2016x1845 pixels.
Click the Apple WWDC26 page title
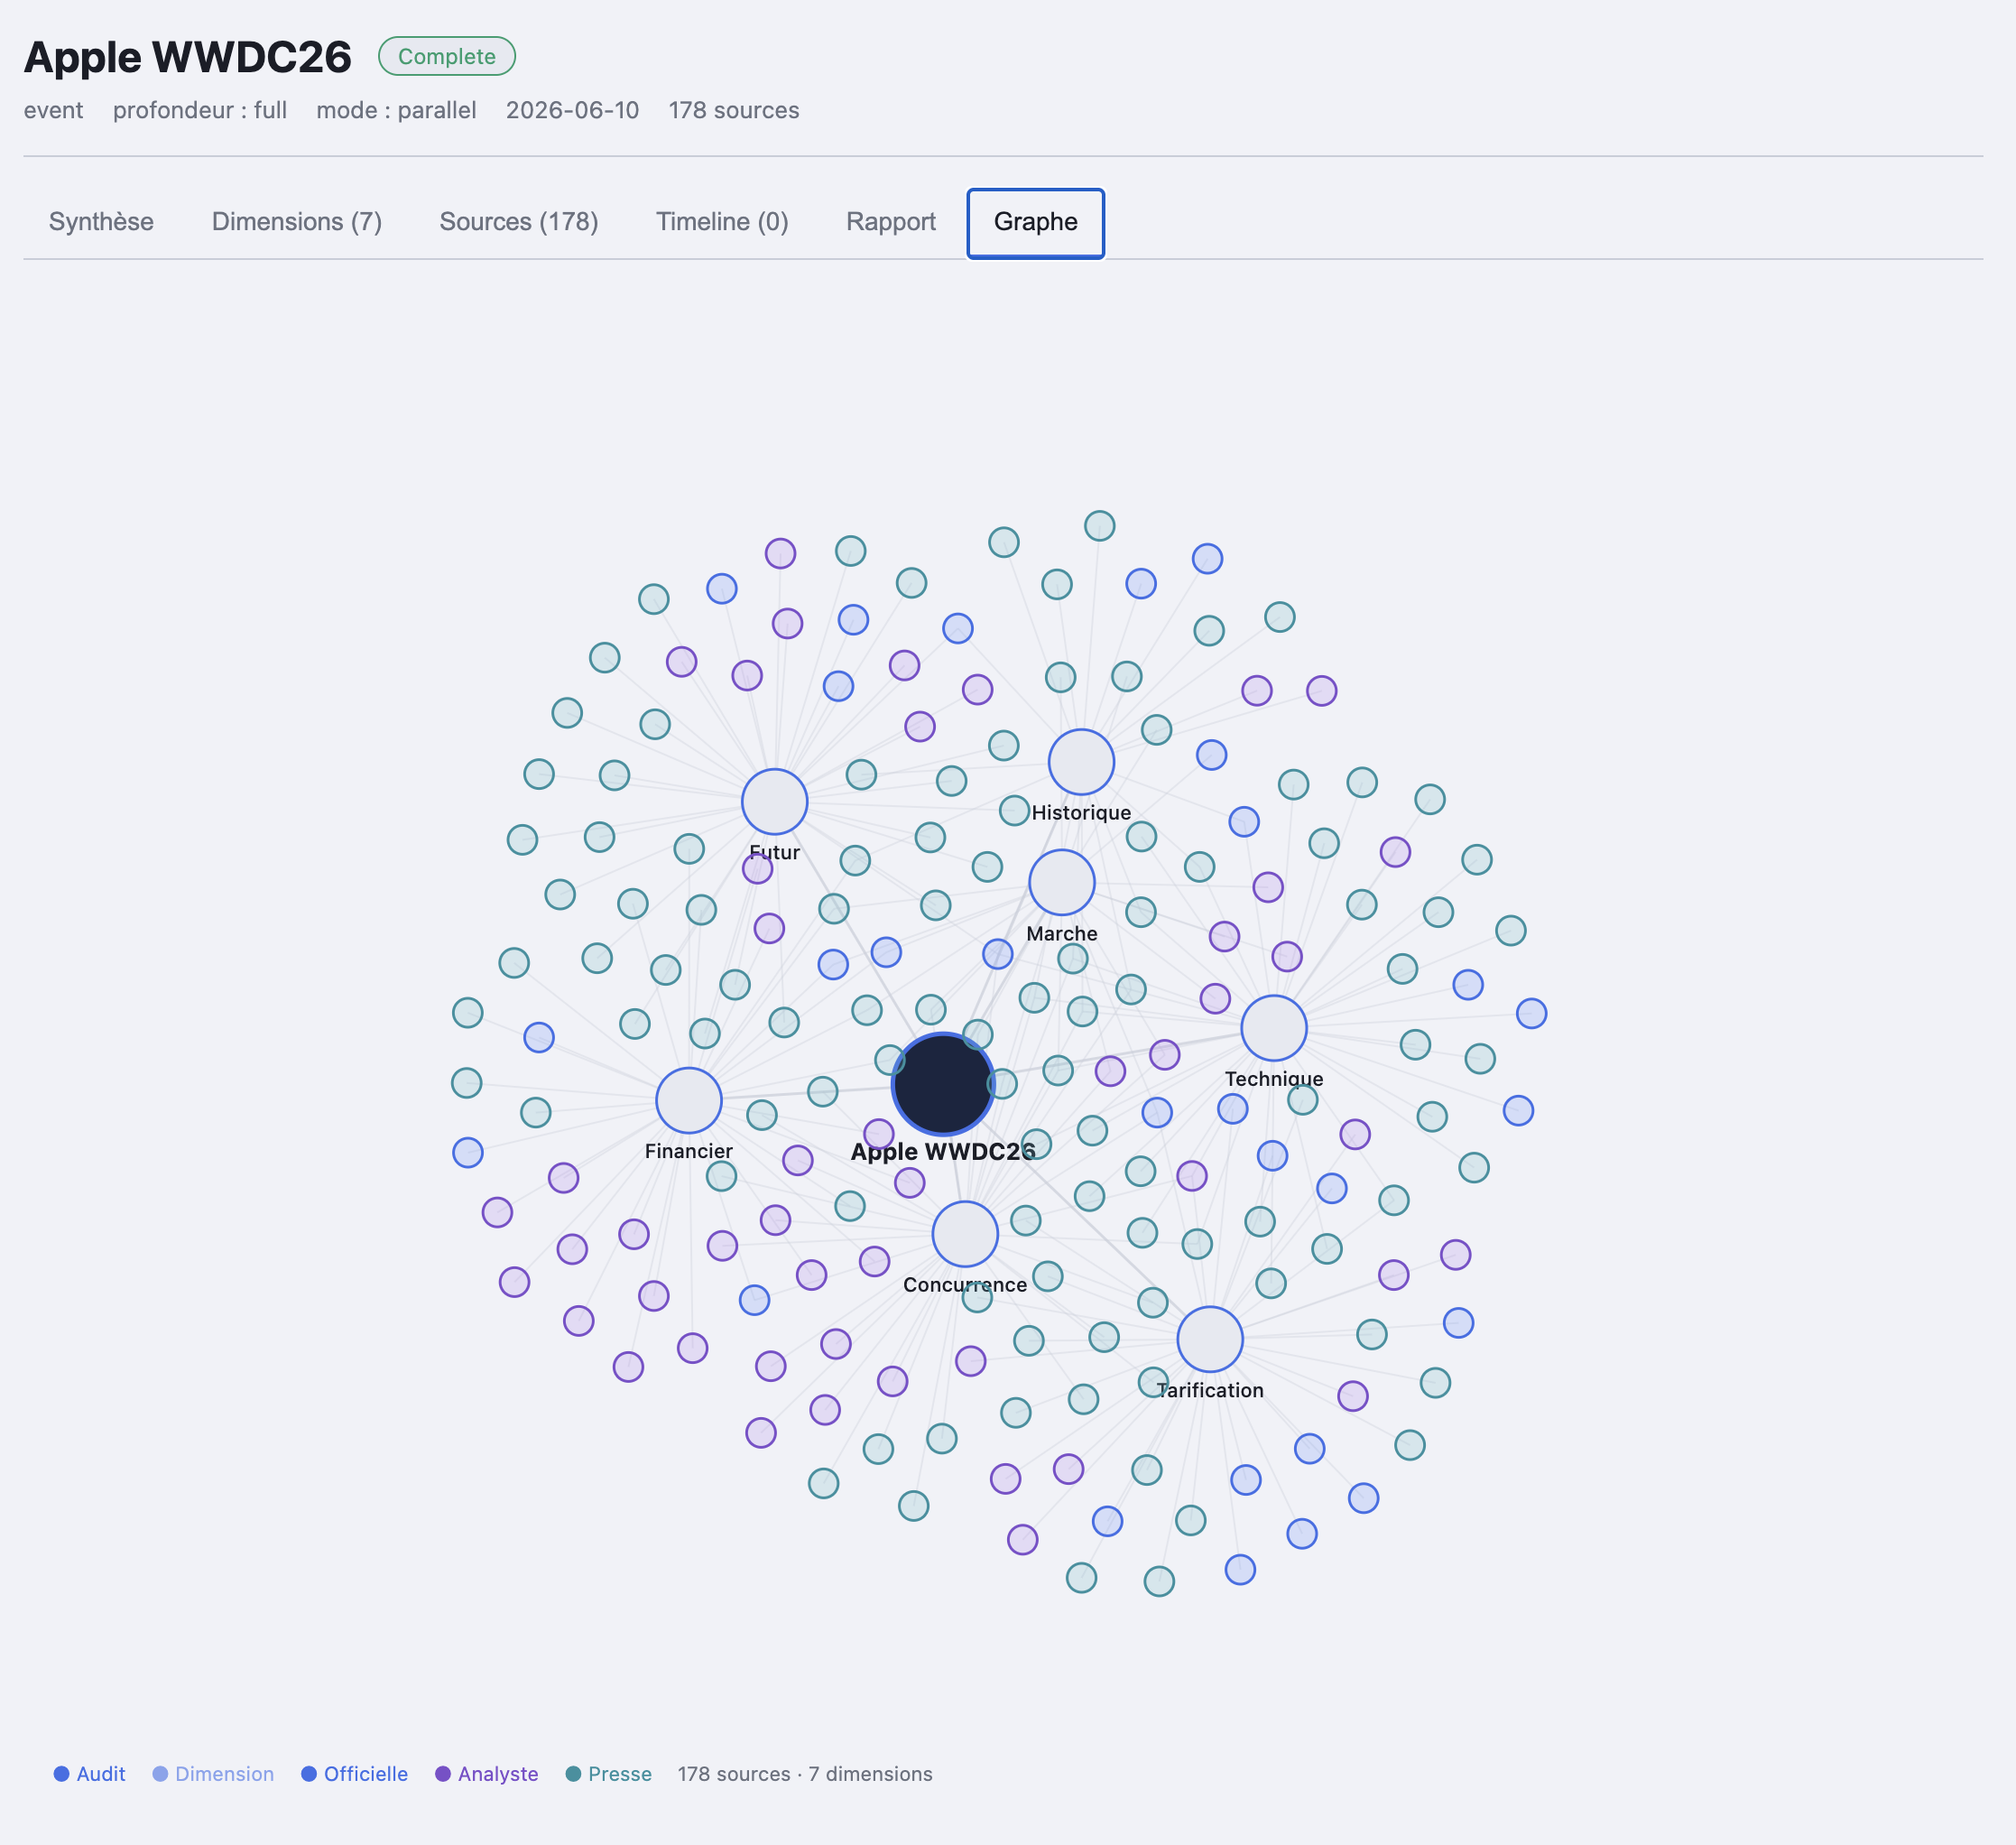188,57
